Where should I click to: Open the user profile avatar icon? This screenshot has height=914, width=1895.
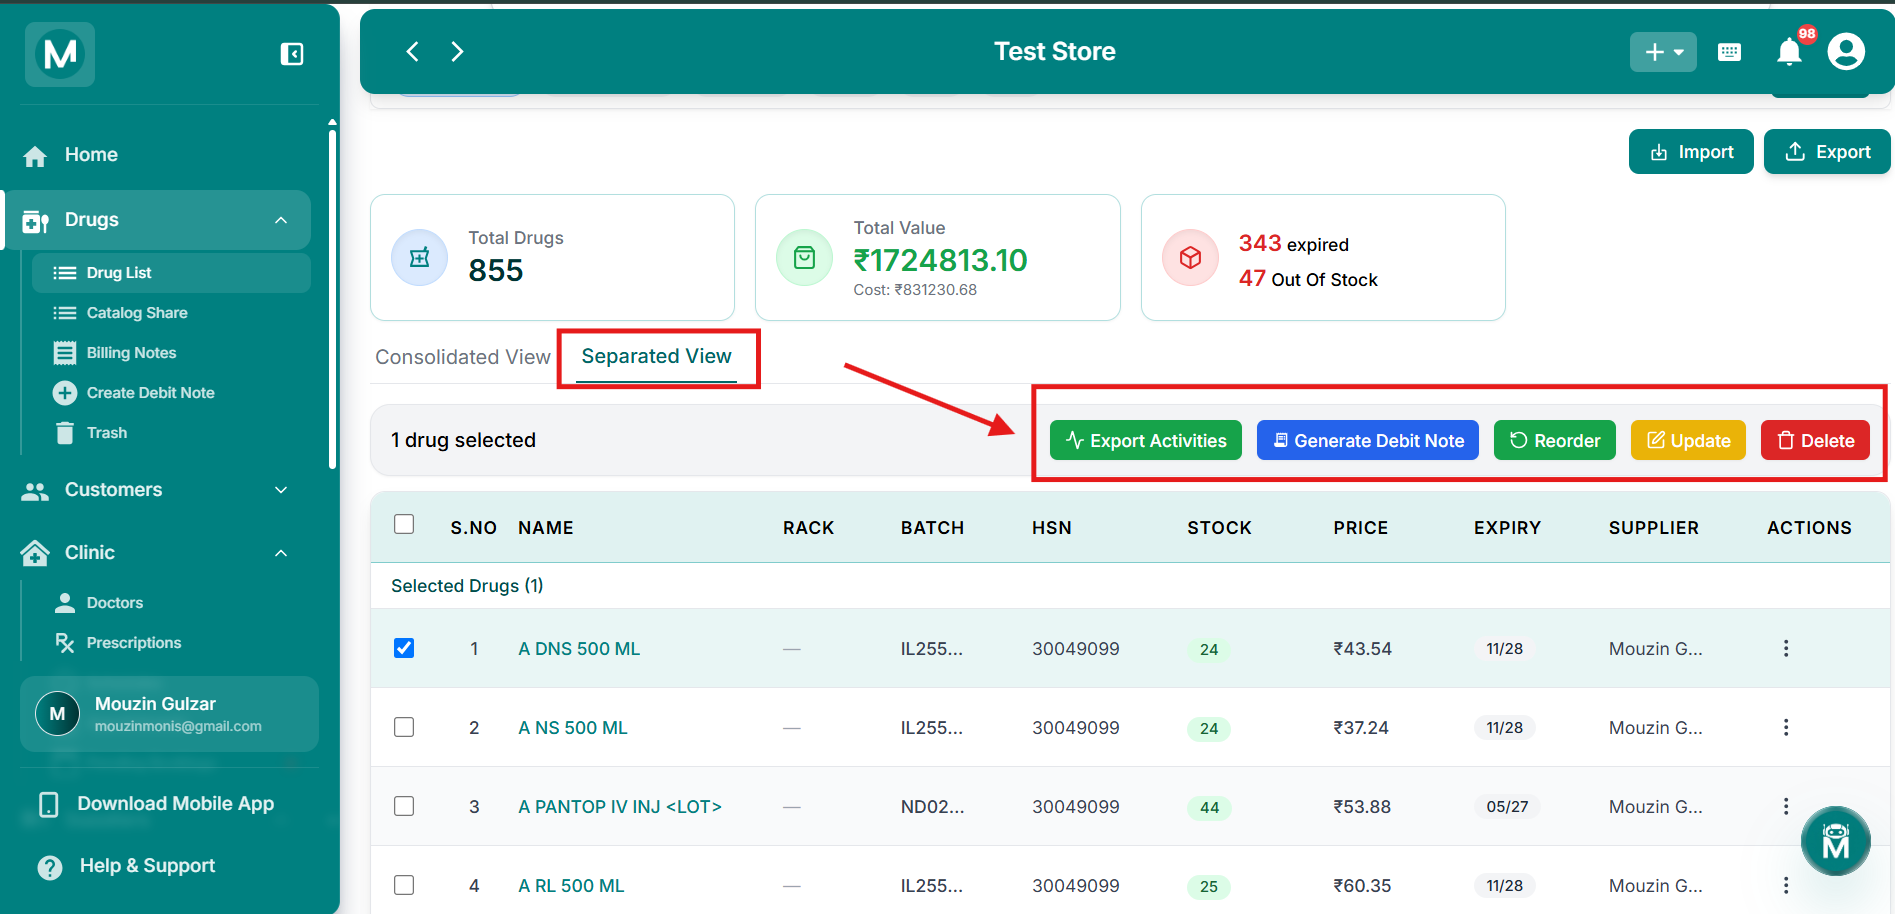pyautogui.click(x=1846, y=51)
